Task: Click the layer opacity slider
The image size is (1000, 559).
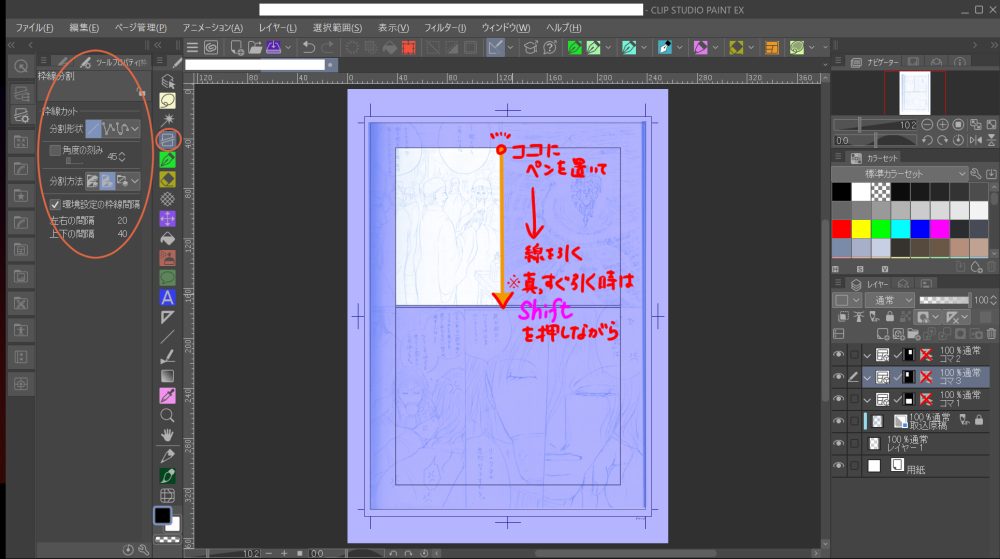Action: click(x=944, y=300)
